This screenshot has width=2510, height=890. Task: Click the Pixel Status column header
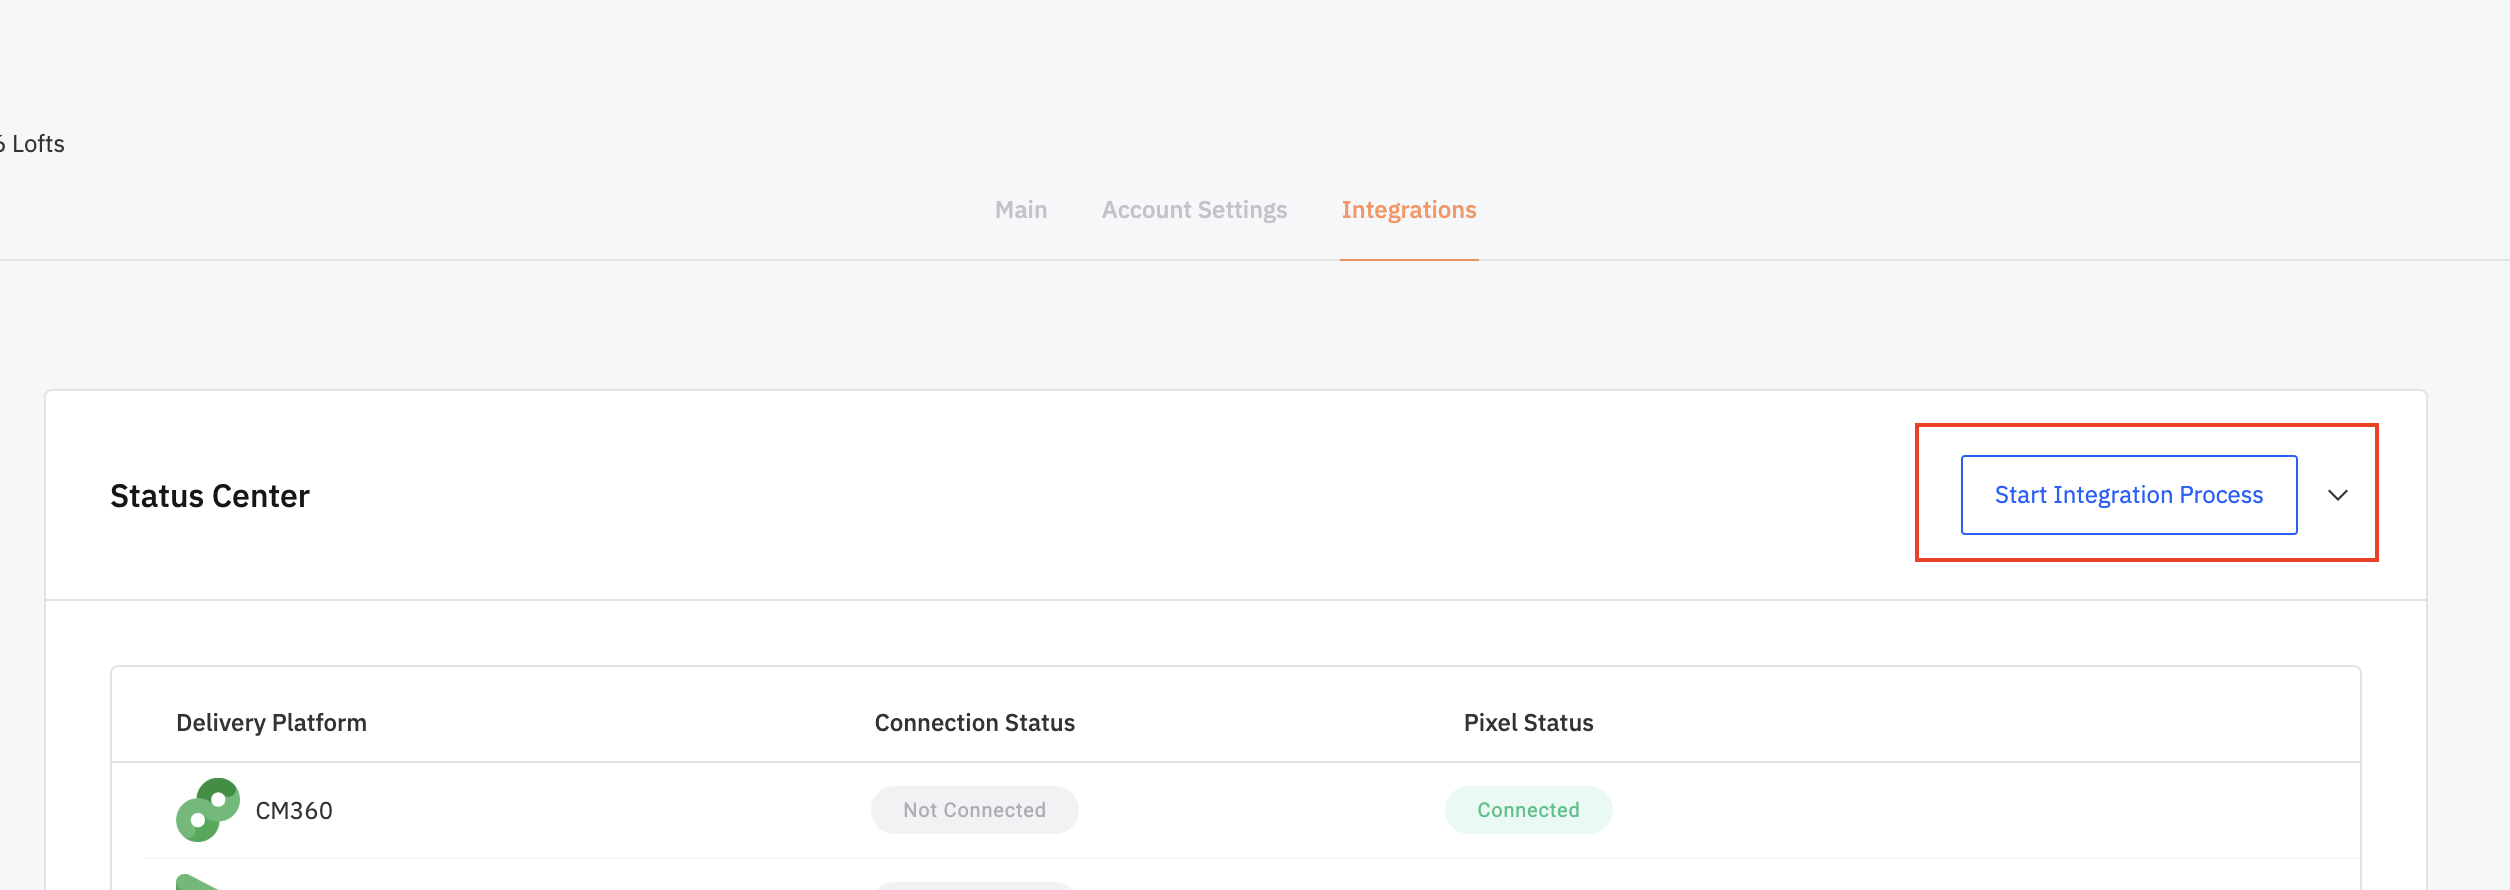coord(1528,723)
